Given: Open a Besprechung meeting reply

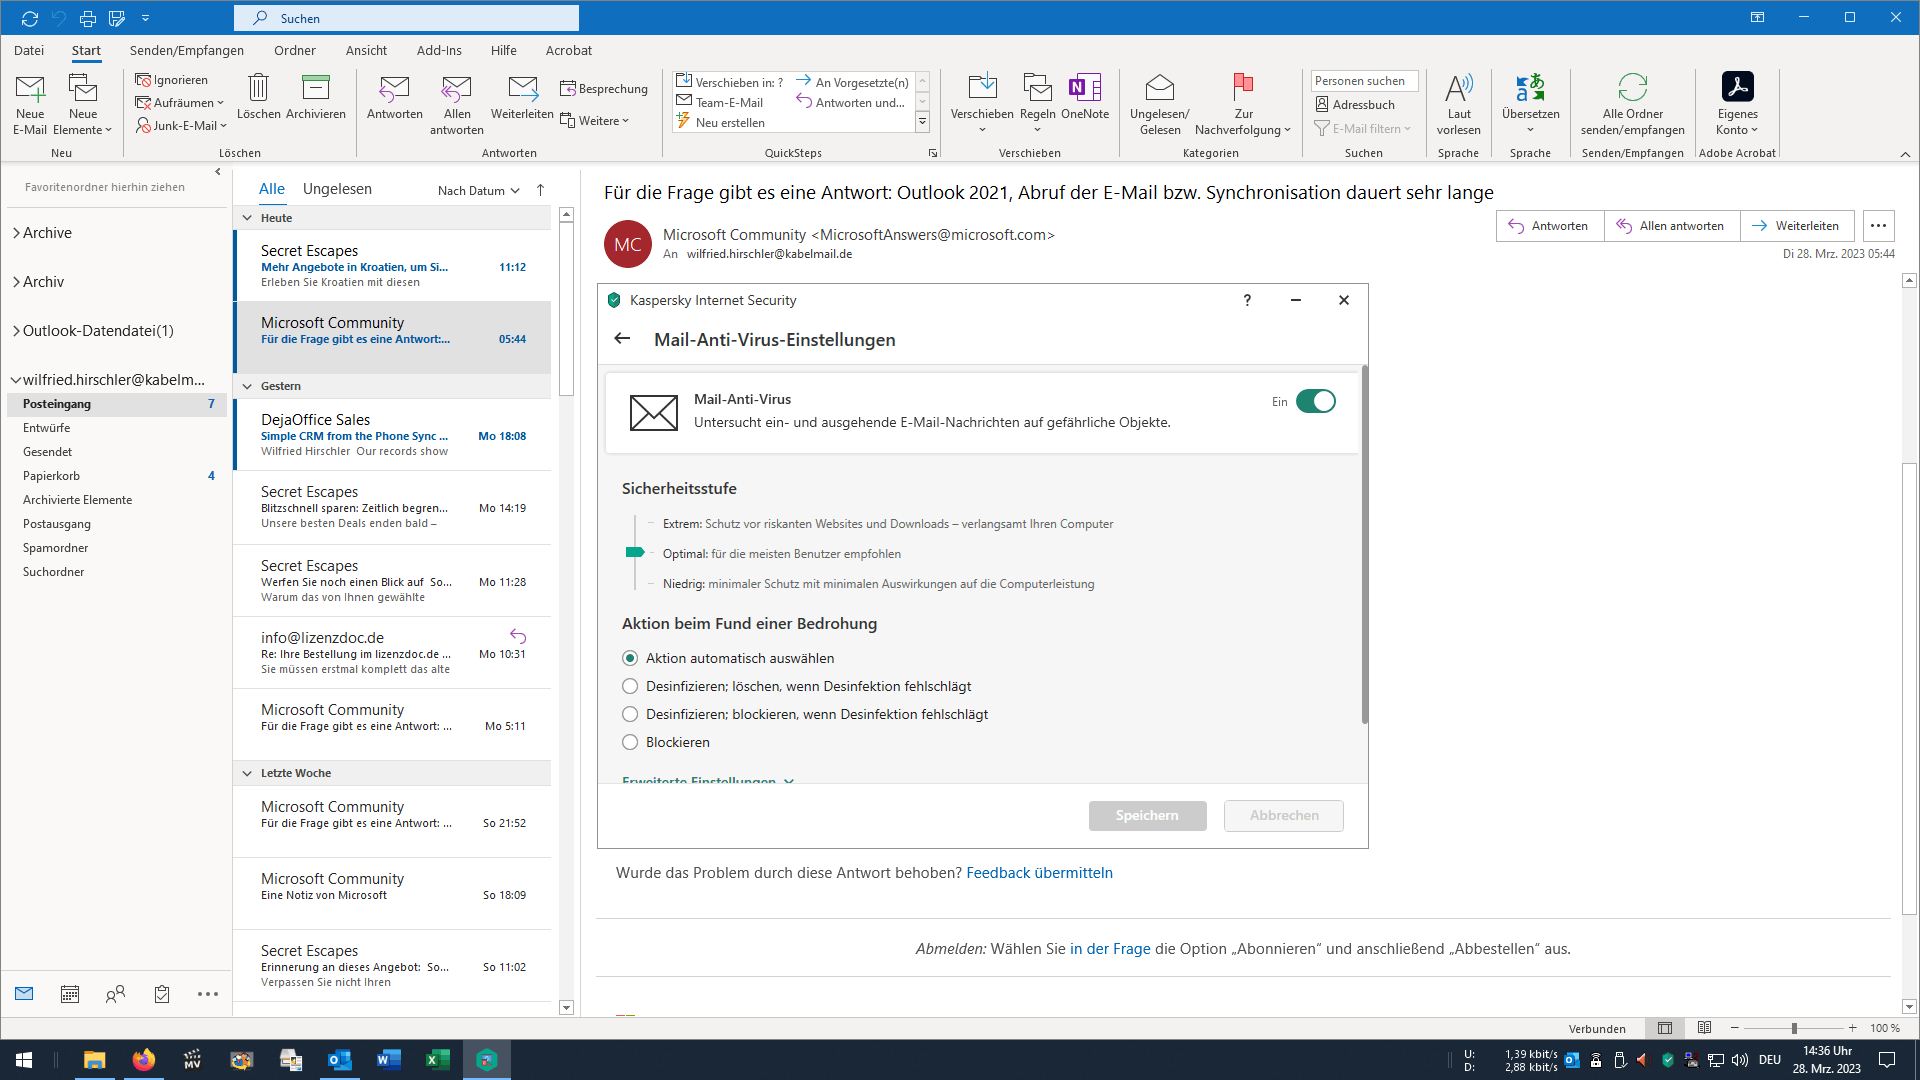Looking at the screenshot, I should tap(604, 88).
